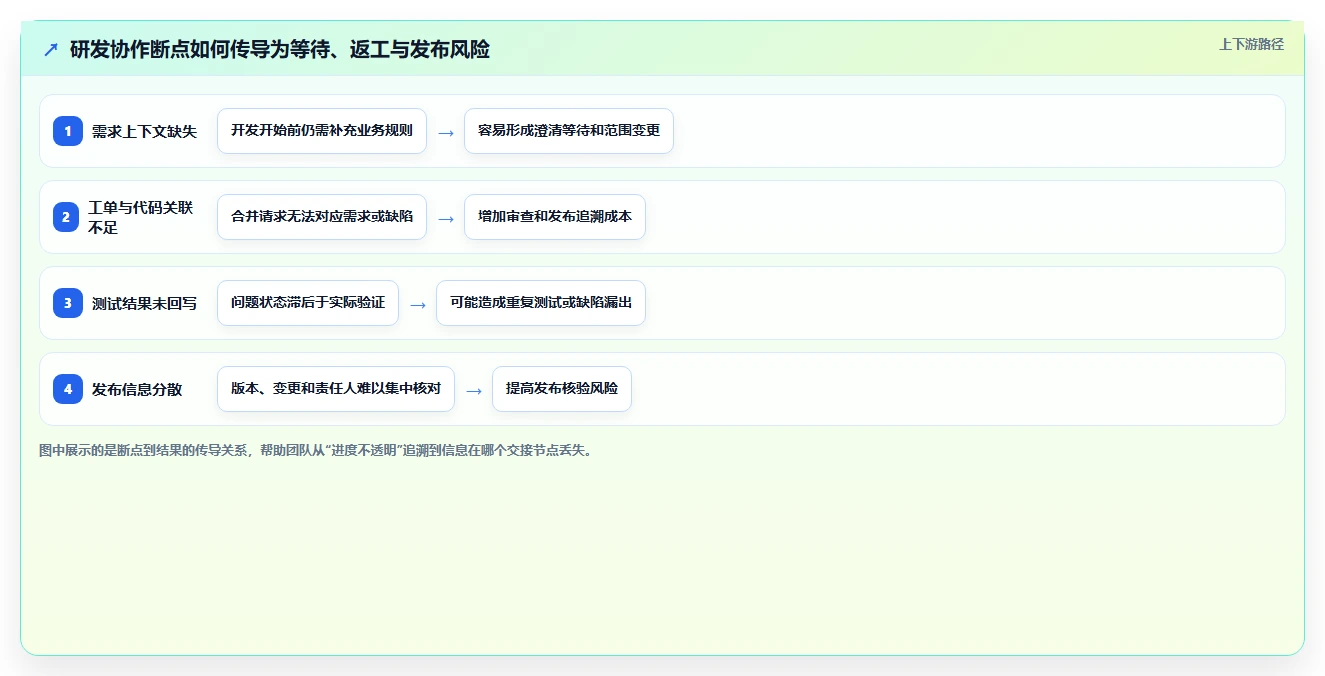The width and height of the screenshot is (1325, 676).
Task: Click the 问题状态滞后于实际验证 box
Action: pyautogui.click(x=308, y=303)
